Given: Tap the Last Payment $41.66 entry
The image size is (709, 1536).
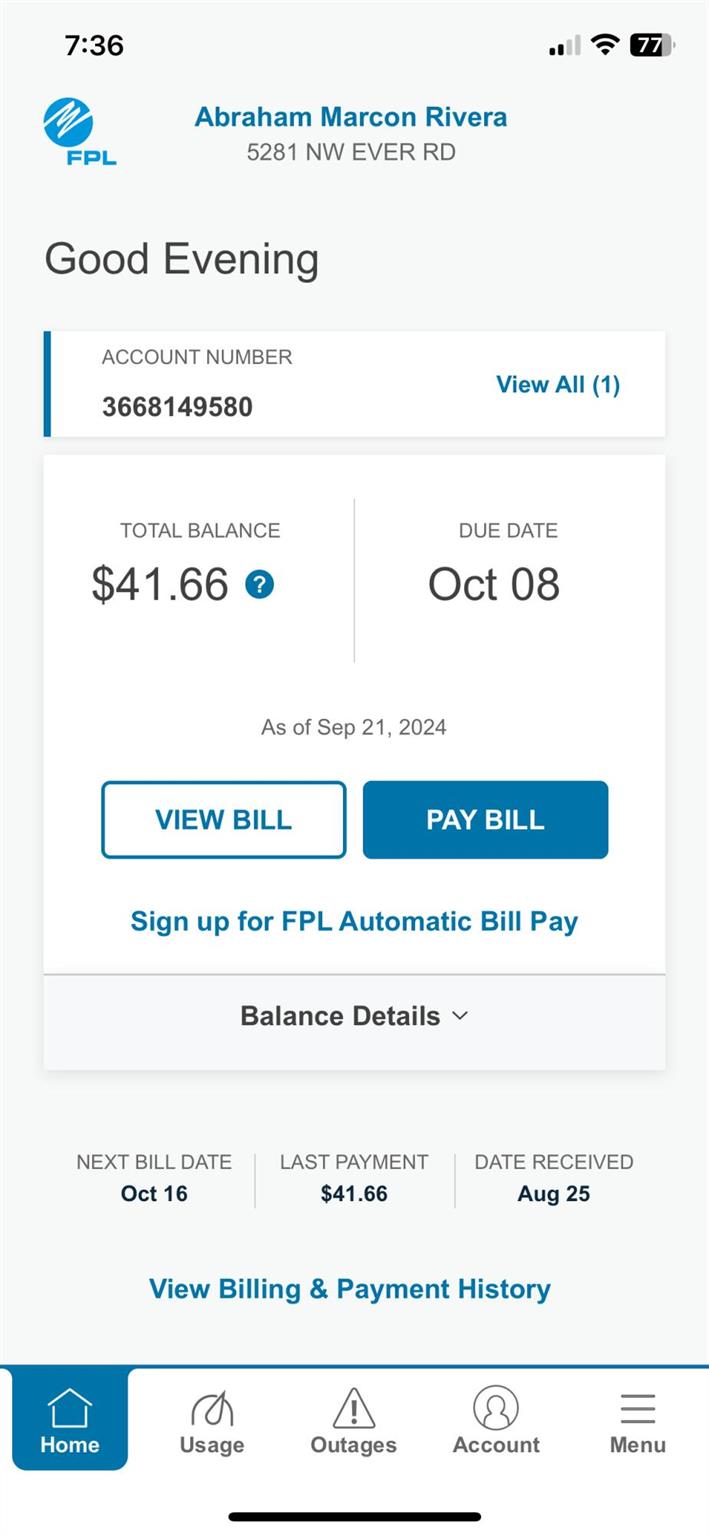Looking at the screenshot, I should pos(354,1178).
